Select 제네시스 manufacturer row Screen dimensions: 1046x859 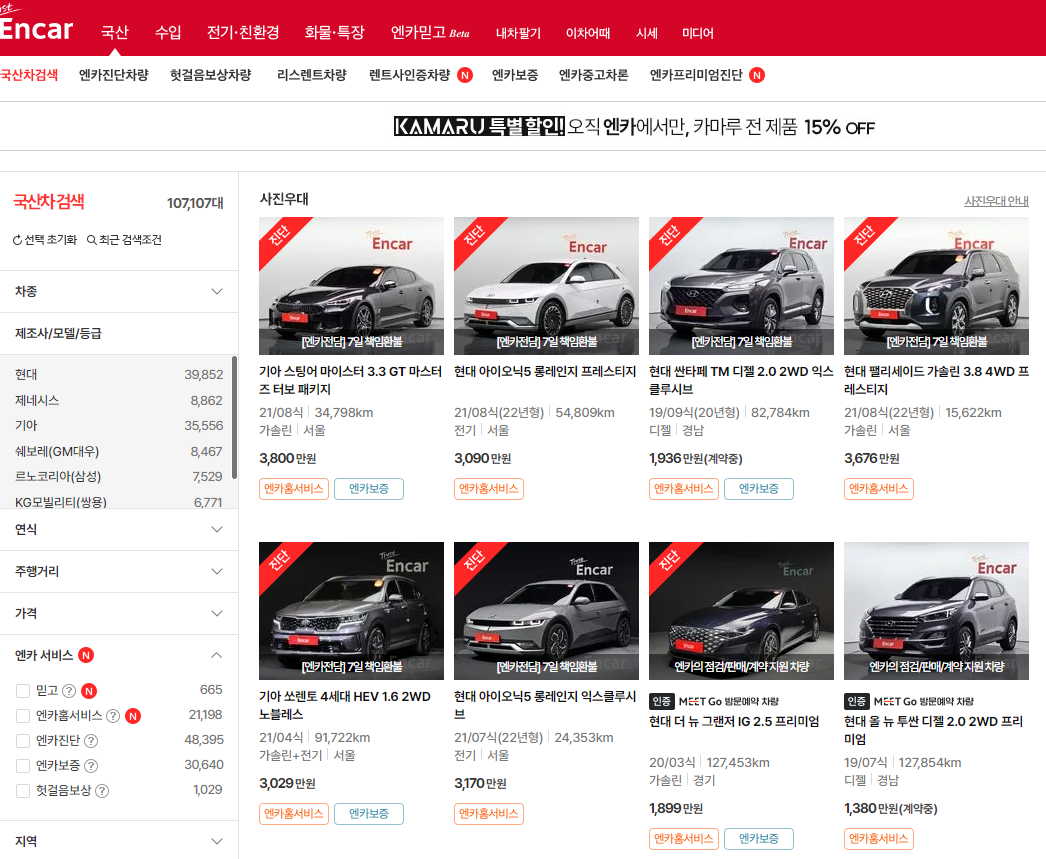pyautogui.click(x=119, y=400)
